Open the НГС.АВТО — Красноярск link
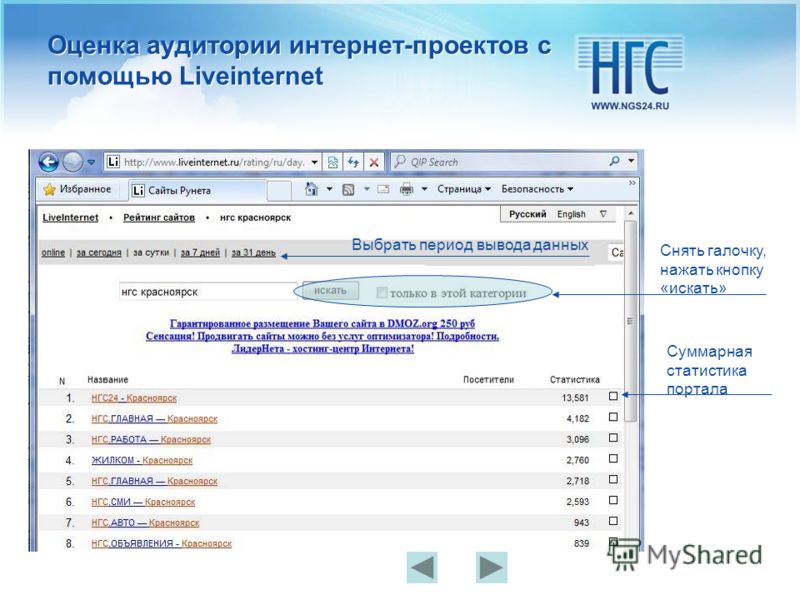 [145, 523]
